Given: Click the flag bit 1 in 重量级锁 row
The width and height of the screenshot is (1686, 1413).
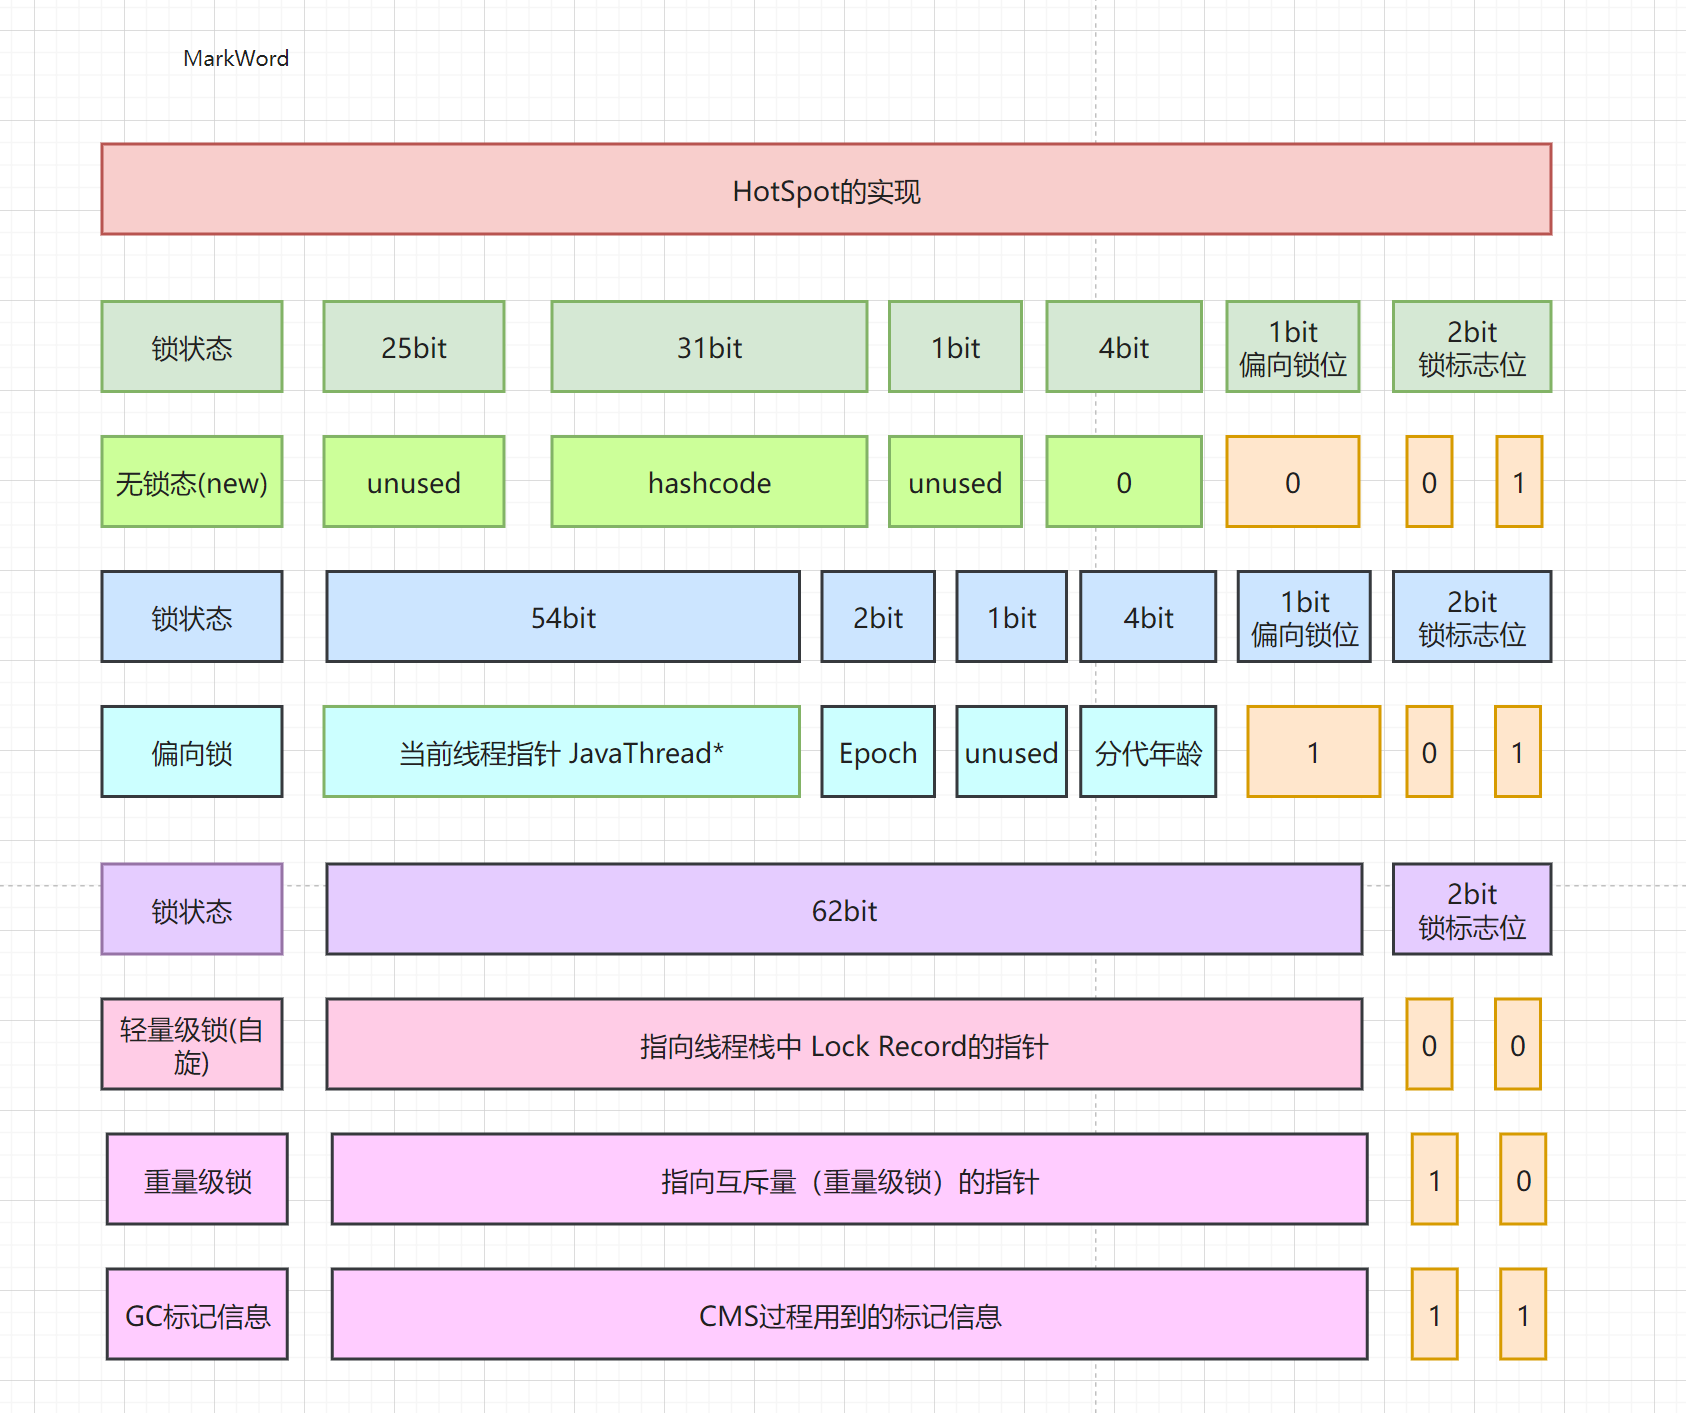Looking at the screenshot, I should tap(1434, 1179).
